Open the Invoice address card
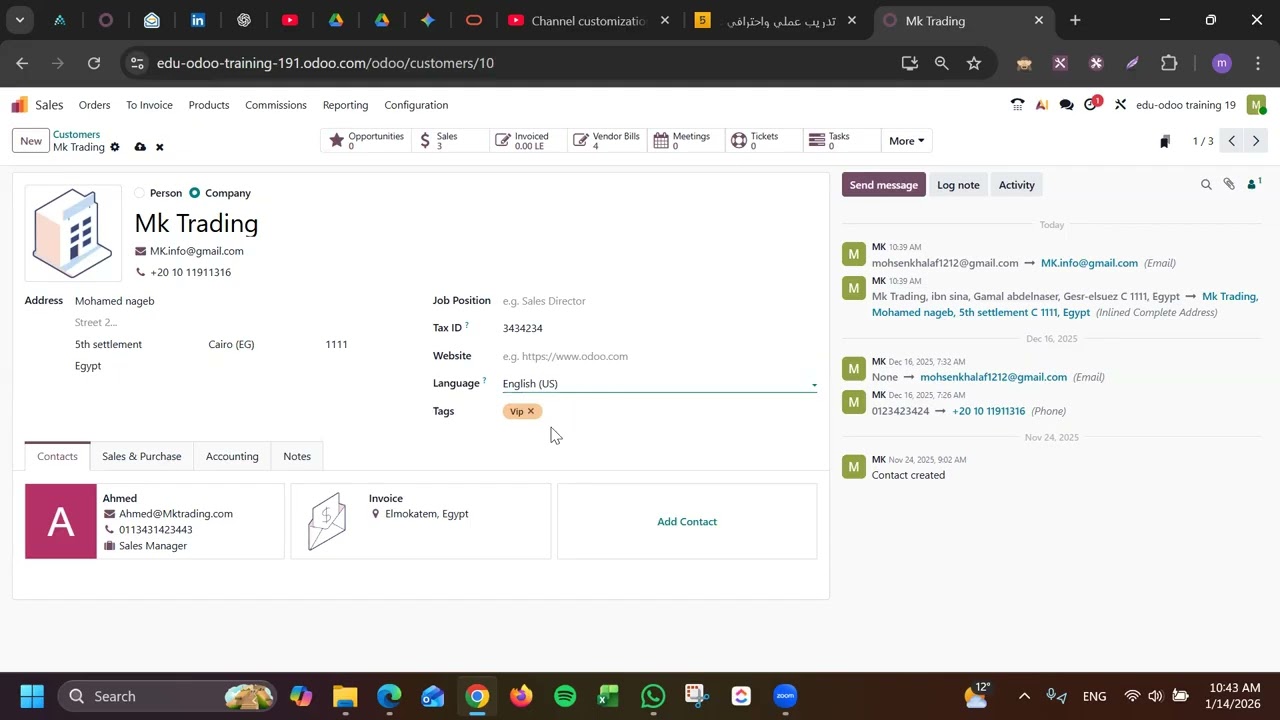Screen dimensions: 1280x720 pos(421,521)
